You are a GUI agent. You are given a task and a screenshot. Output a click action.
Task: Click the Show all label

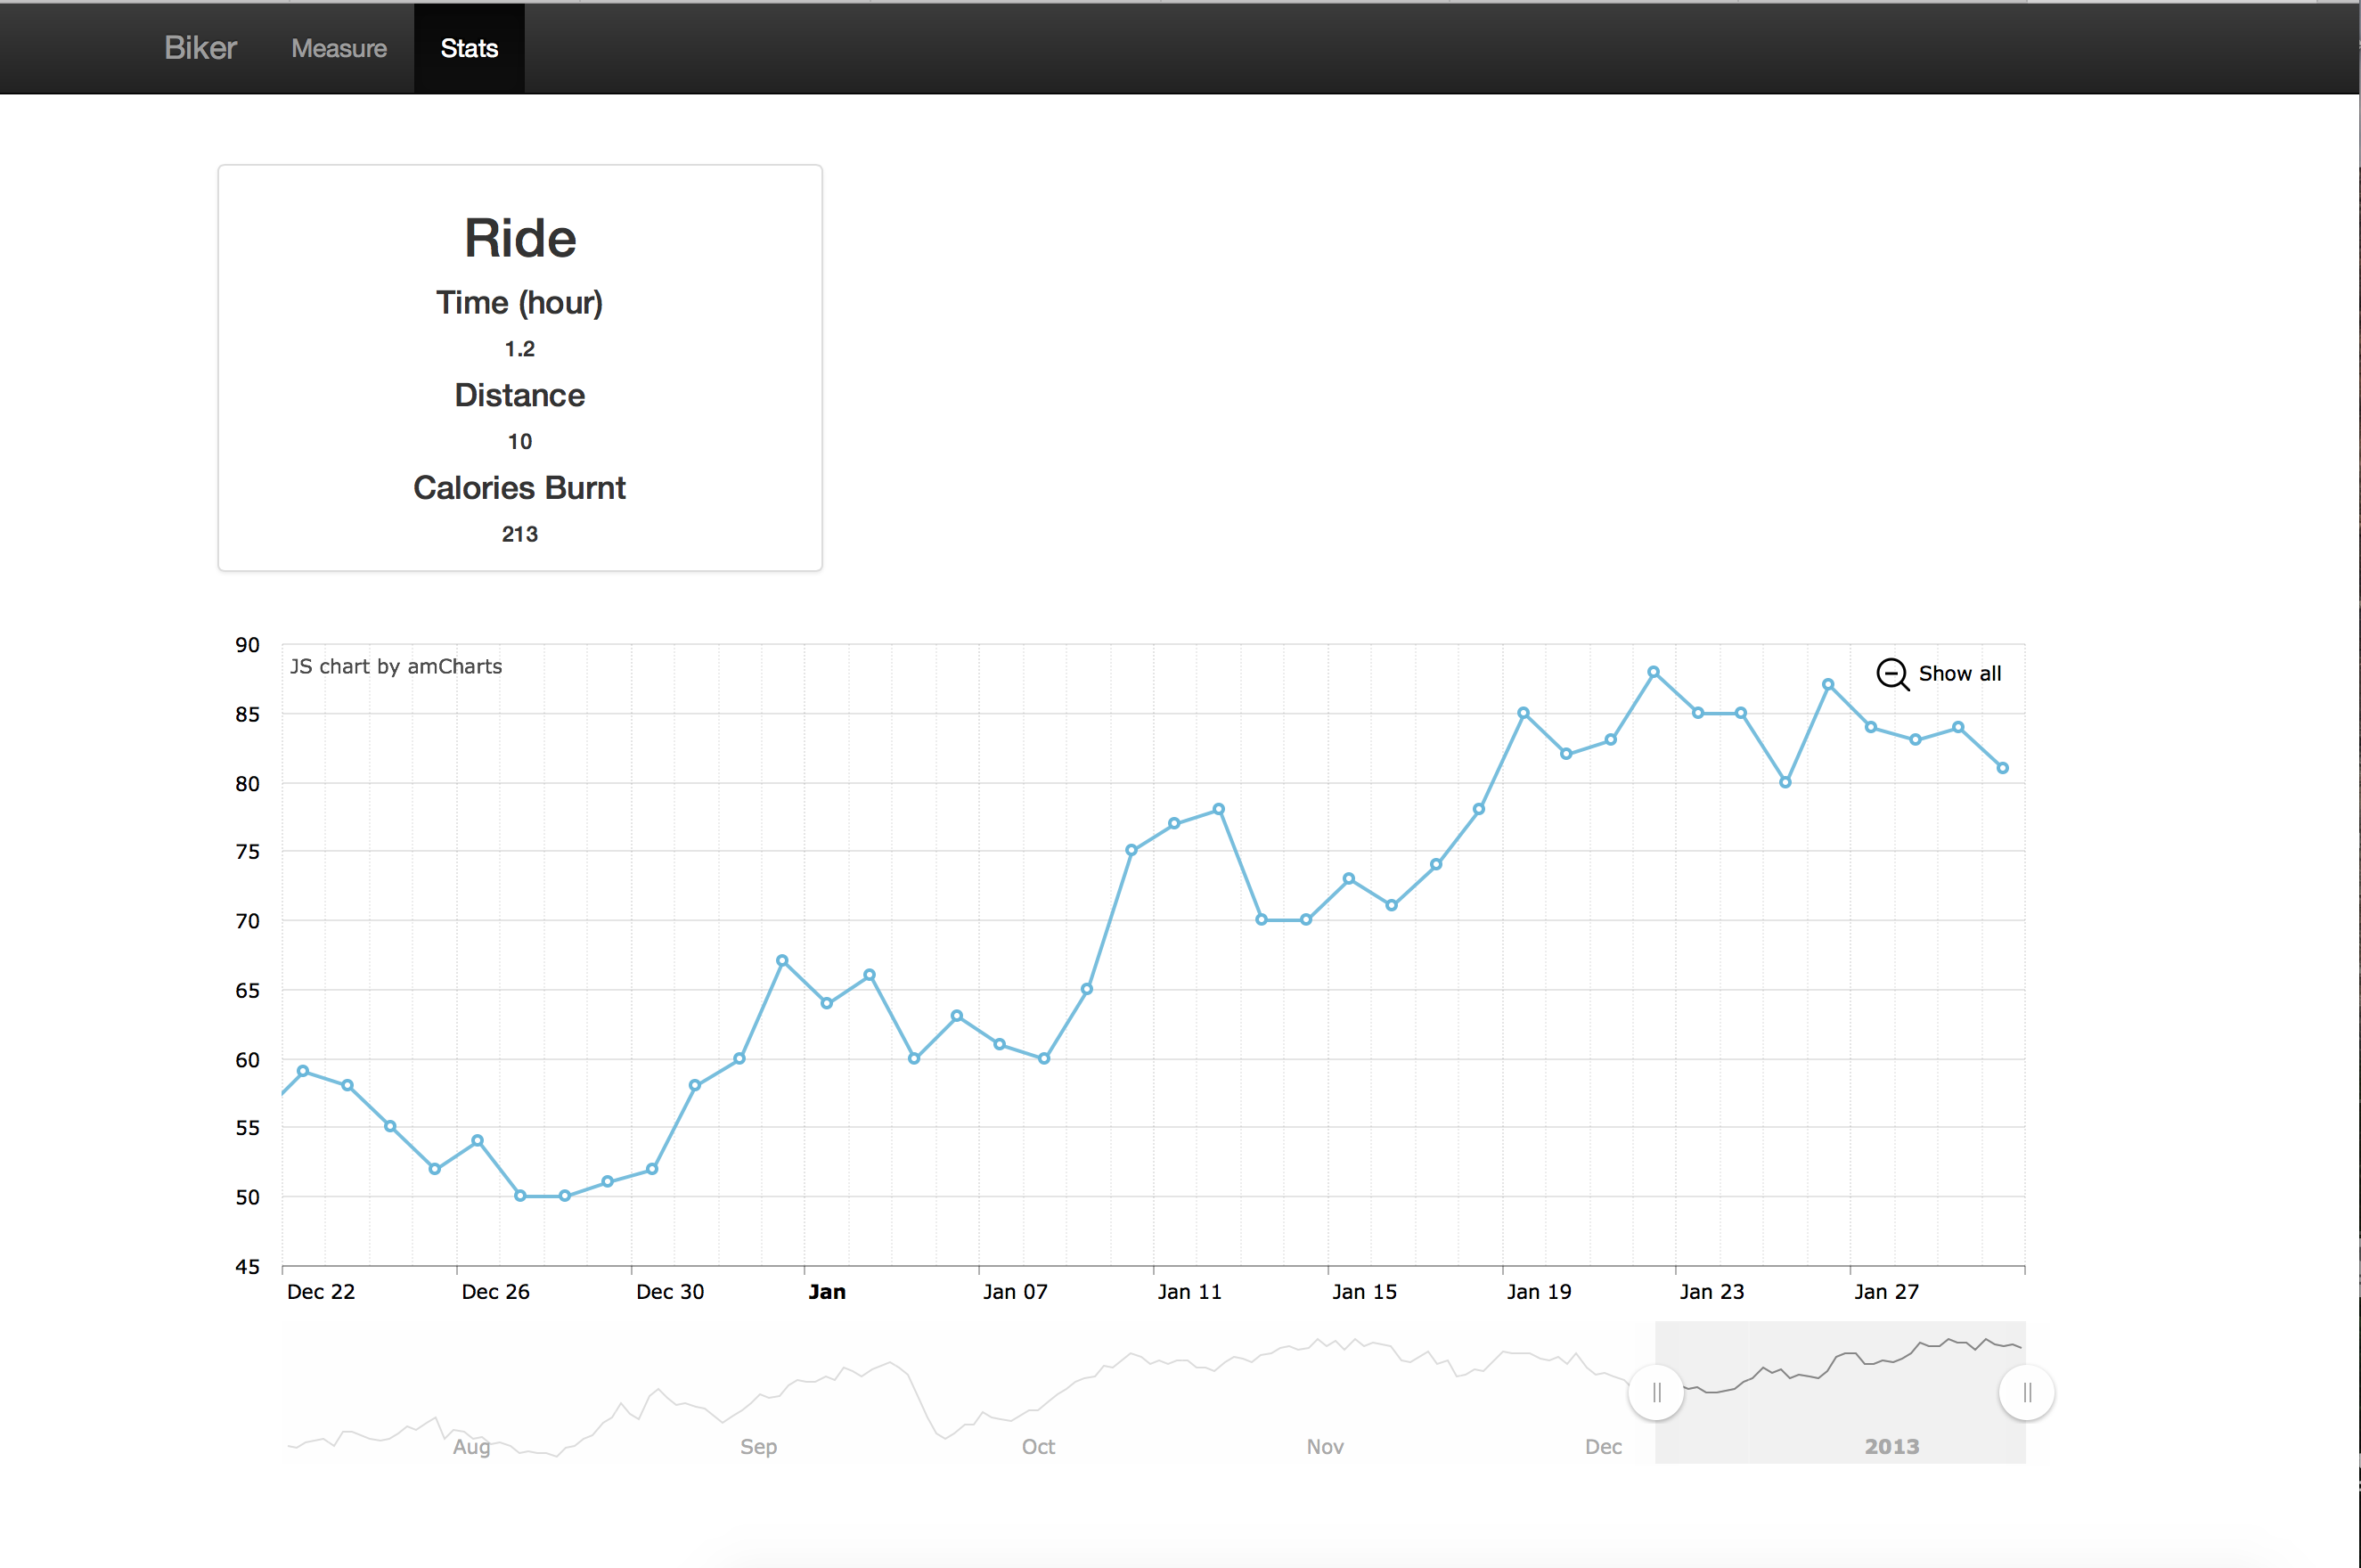coord(1959,674)
